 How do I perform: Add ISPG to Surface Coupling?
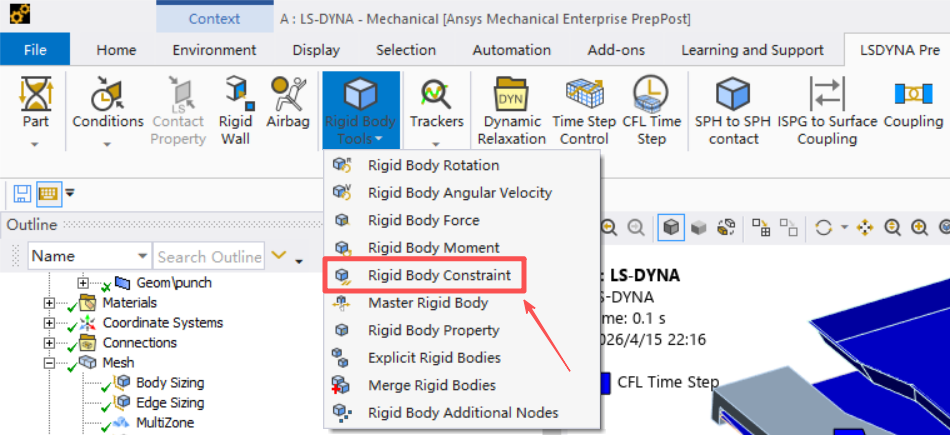coord(827,111)
